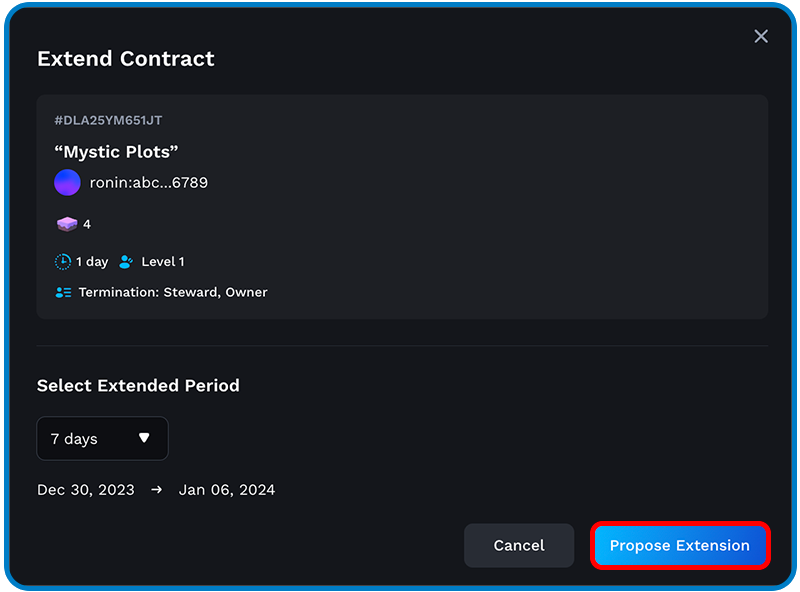Click the termination list icon
Screen dimensions: 800x592
click(x=63, y=292)
